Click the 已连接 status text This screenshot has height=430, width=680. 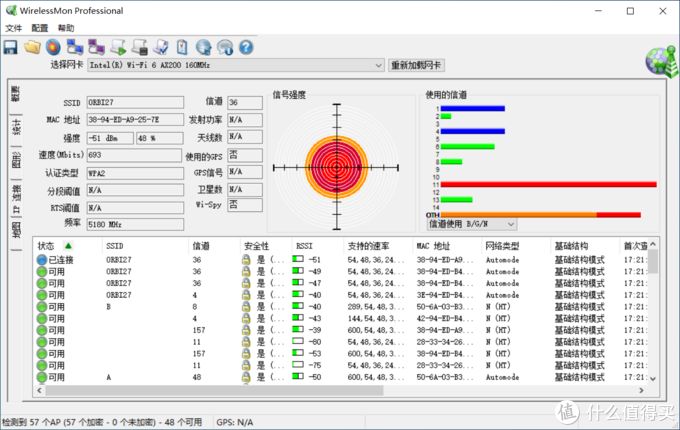(61, 260)
